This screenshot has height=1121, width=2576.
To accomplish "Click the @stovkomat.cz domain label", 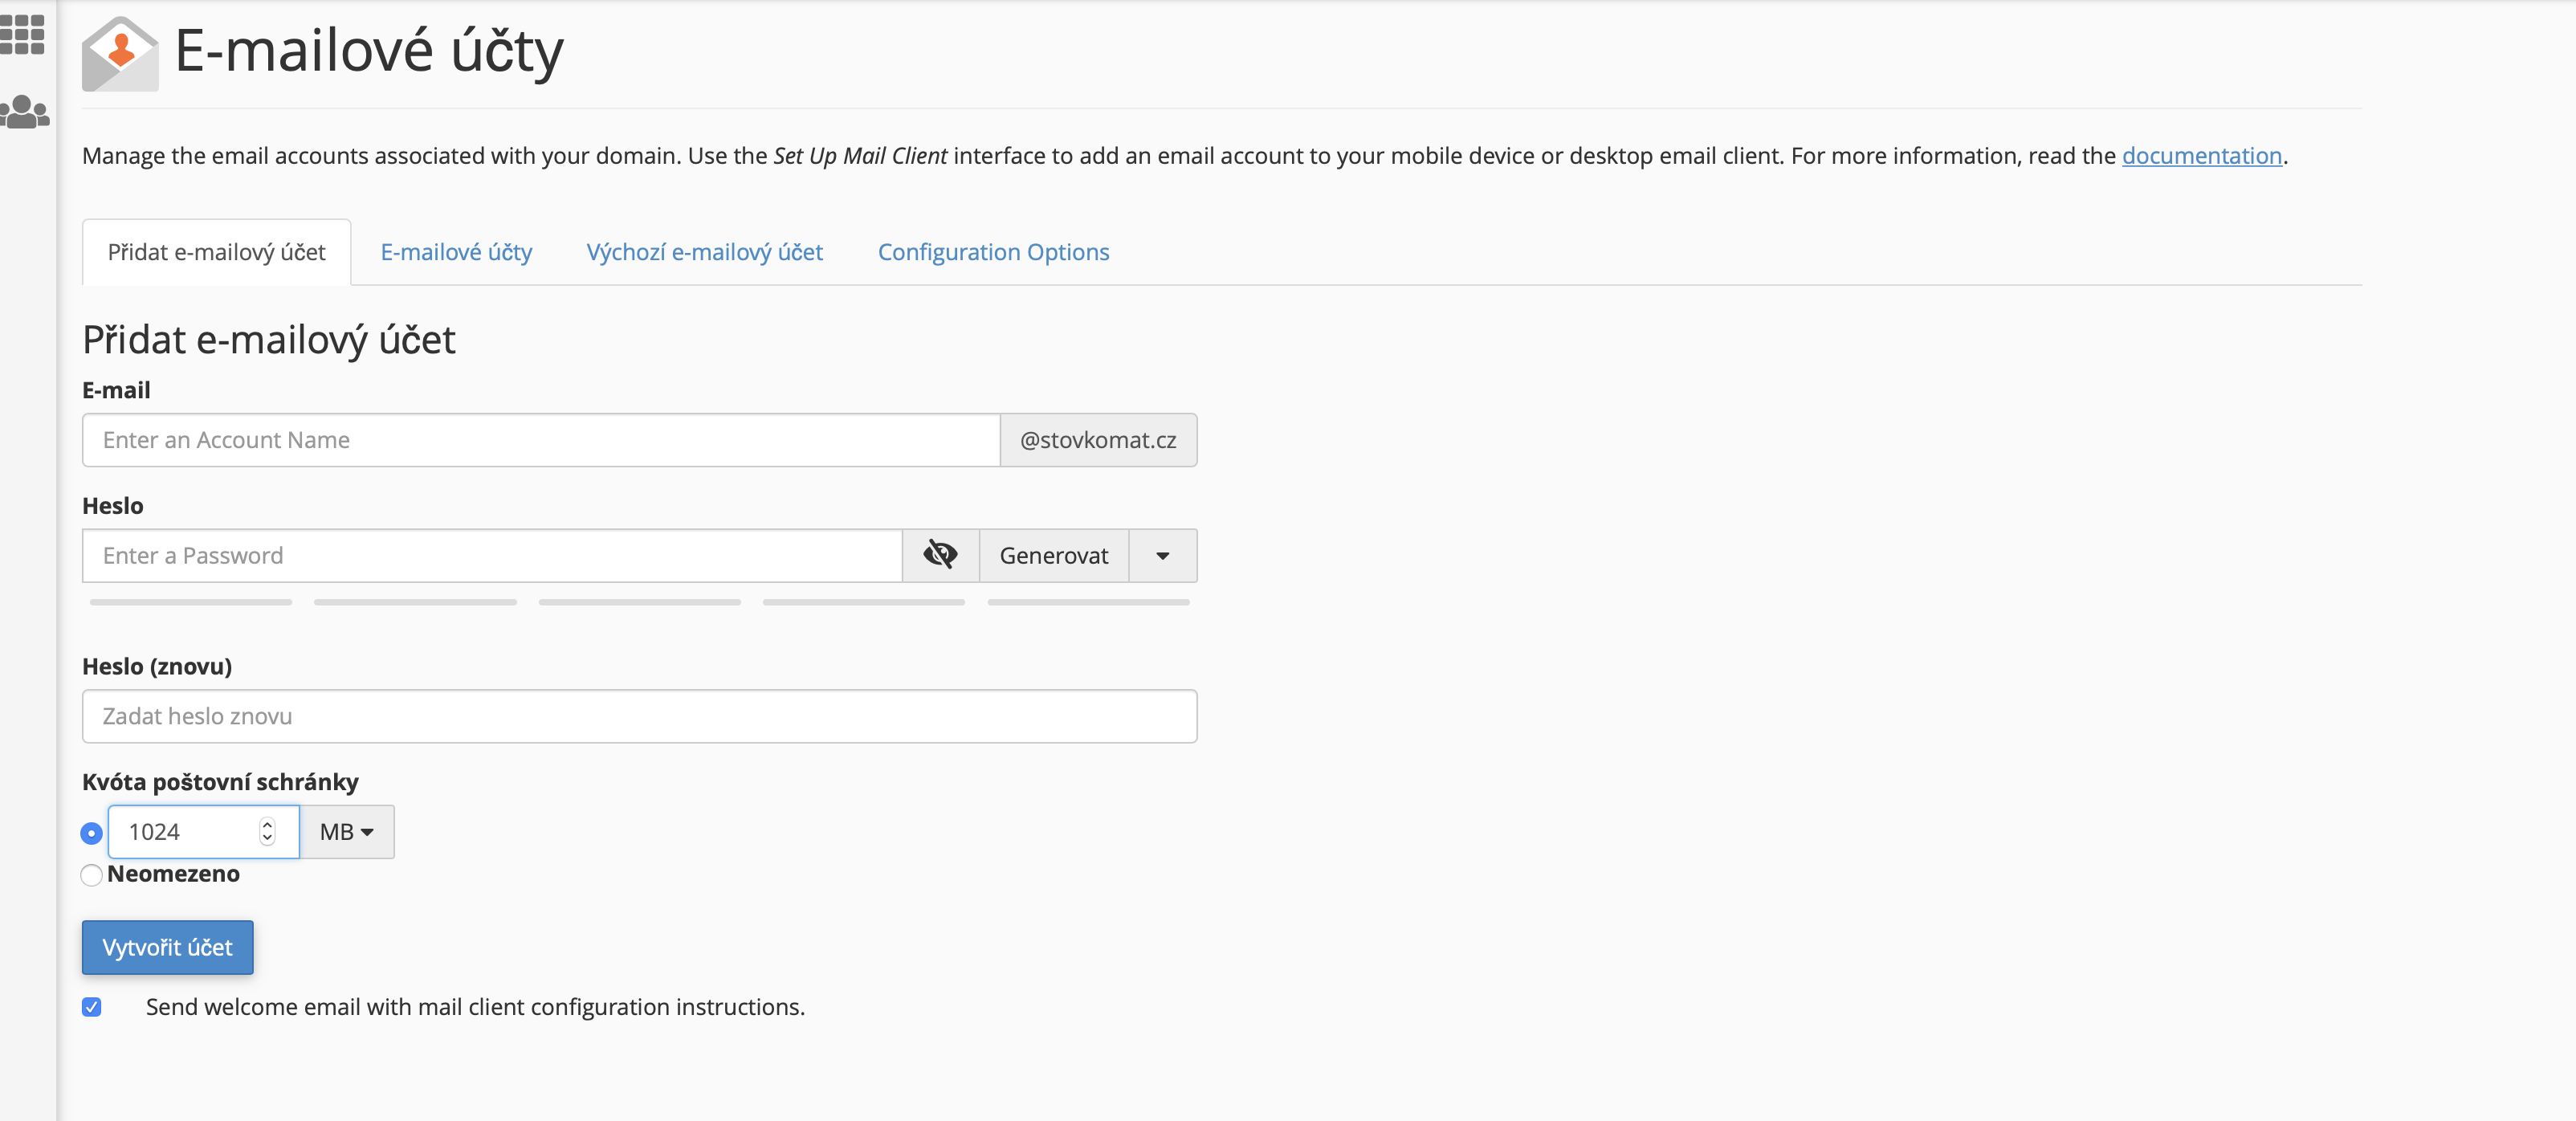I will [x=1098, y=440].
